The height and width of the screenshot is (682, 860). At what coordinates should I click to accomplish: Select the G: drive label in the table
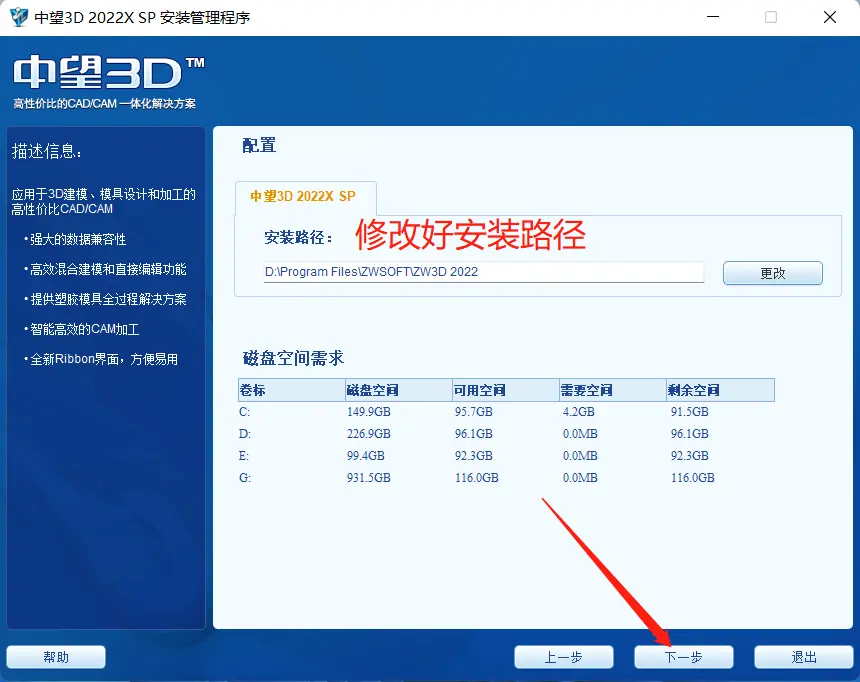[245, 477]
